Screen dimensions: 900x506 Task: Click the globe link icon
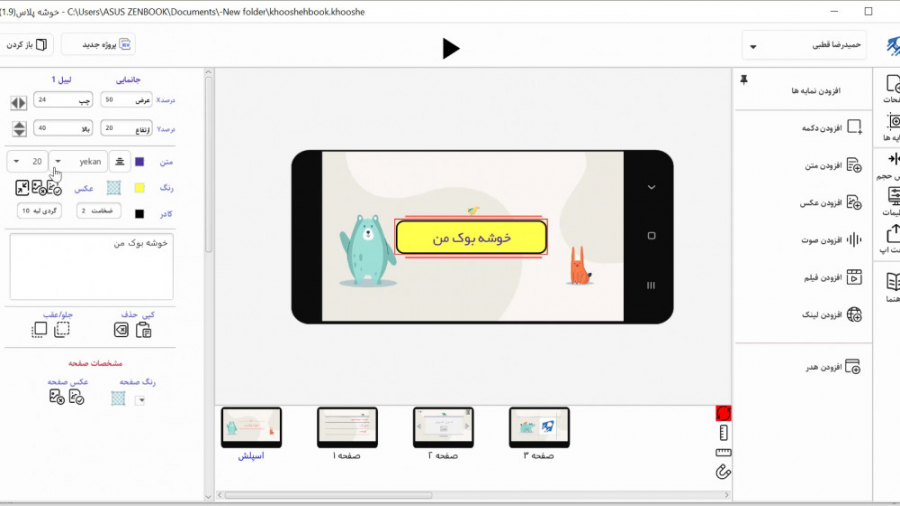(x=854, y=314)
